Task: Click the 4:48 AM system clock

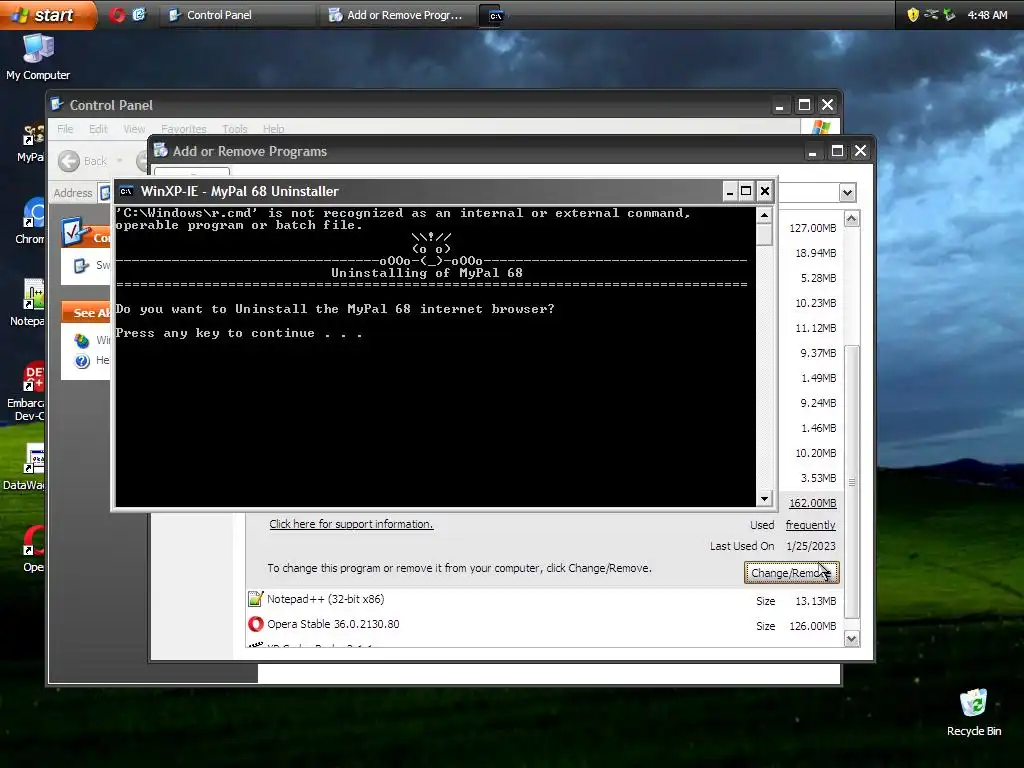Action: (x=987, y=15)
